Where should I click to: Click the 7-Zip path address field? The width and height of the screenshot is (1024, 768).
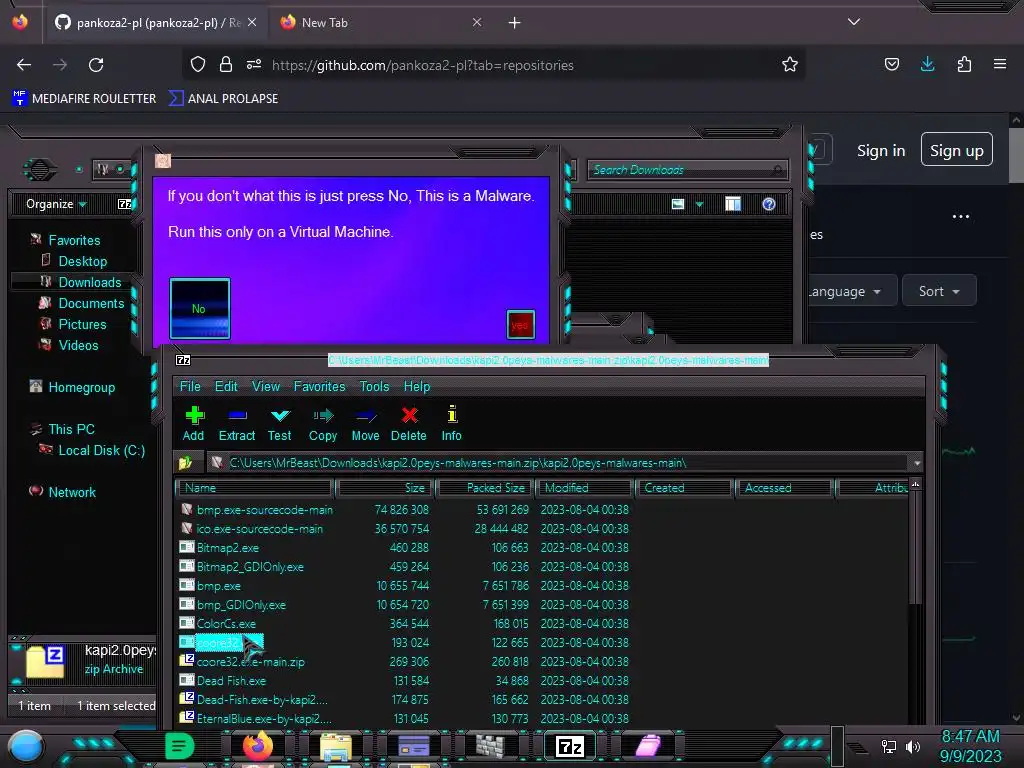[x=559, y=463]
